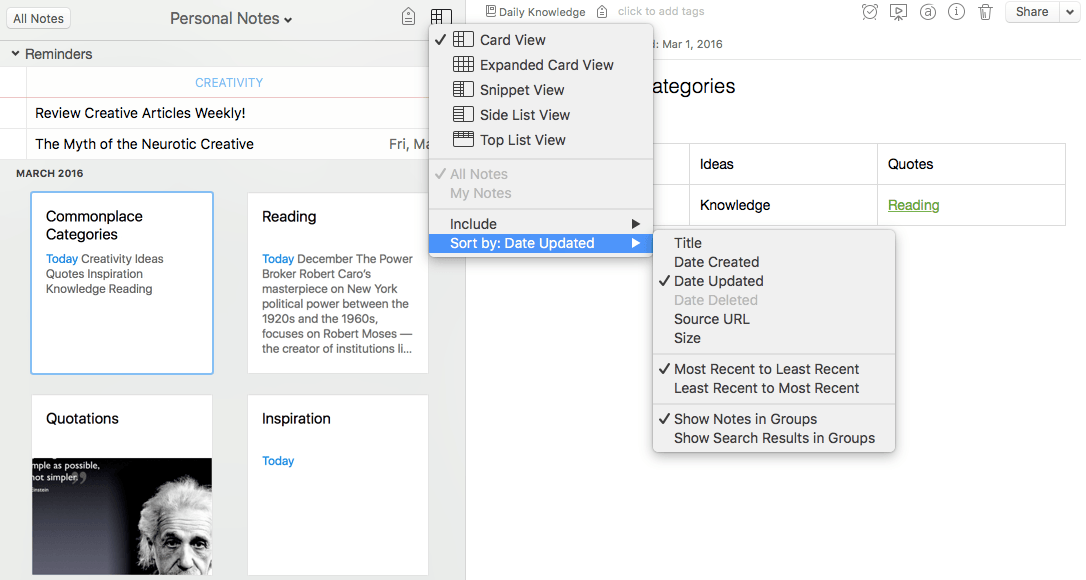The image size is (1086, 580).
Task: Open the Personal Notes notebook dropdown
Action: pyautogui.click(x=231, y=18)
